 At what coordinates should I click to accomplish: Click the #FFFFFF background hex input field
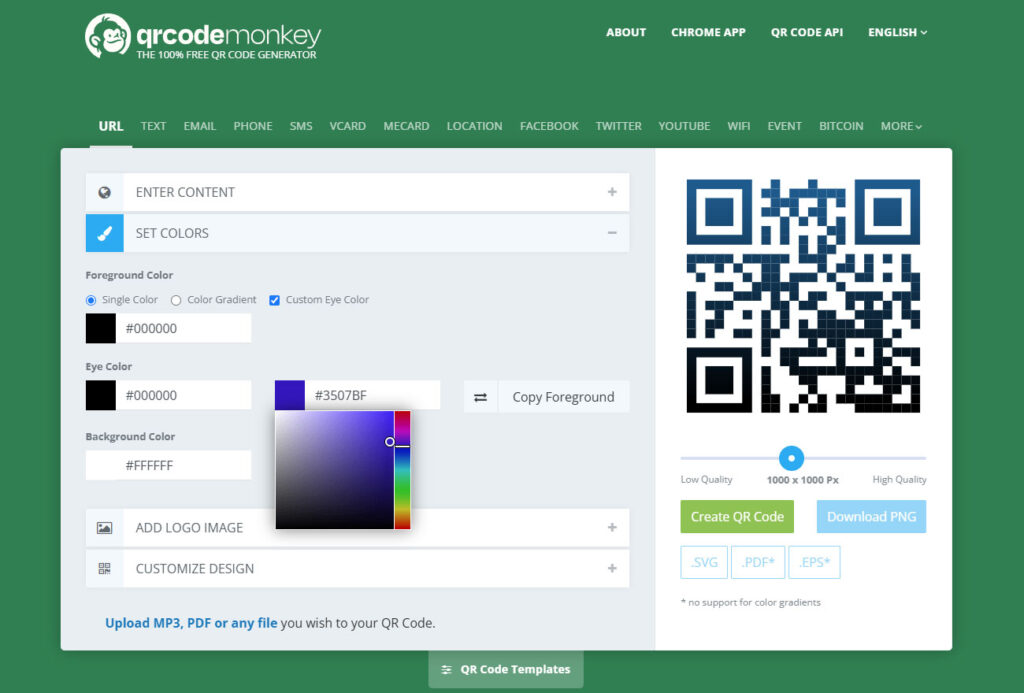click(184, 465)
